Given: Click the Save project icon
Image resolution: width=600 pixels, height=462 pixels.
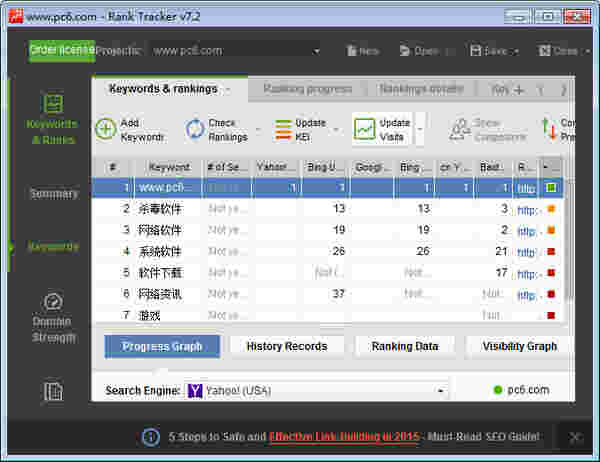Looking at the screenshot, I should pyautogui.click(x=476, y=51).
